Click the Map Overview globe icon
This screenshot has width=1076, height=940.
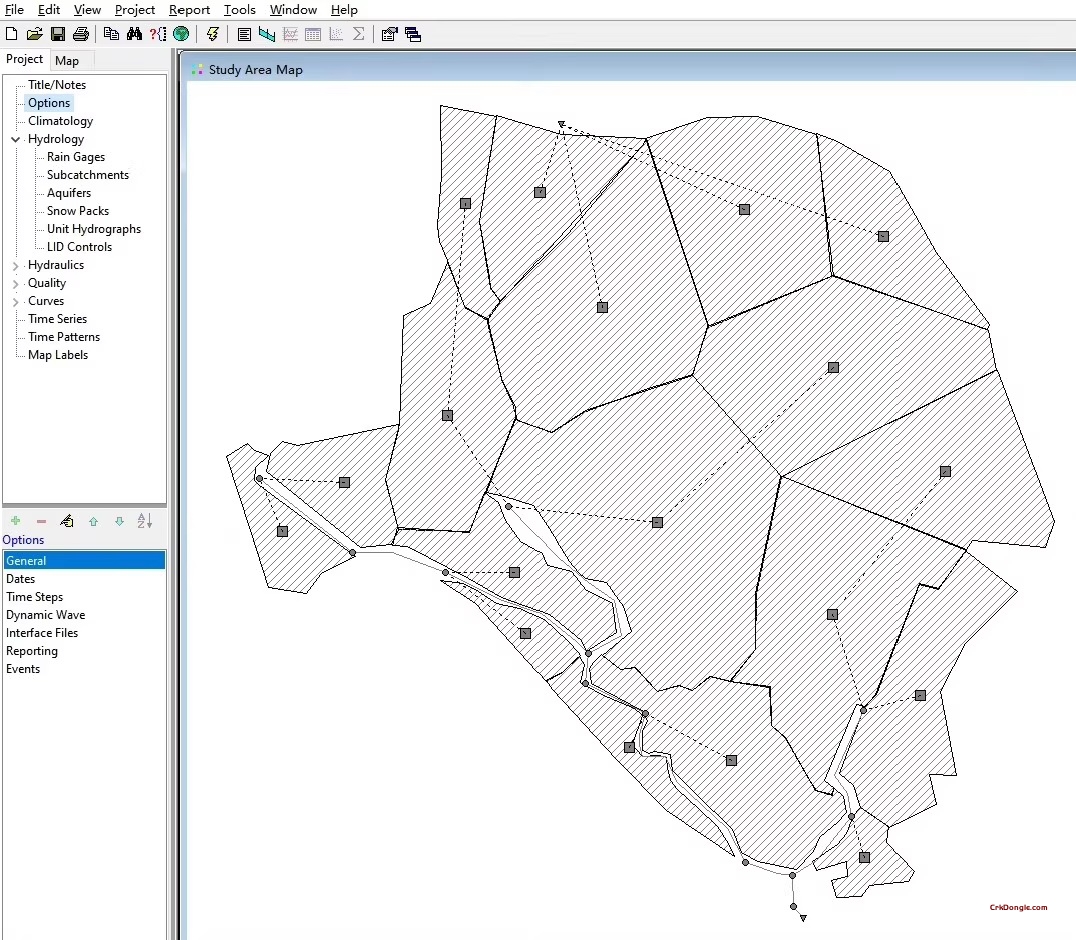click(181, 34)
